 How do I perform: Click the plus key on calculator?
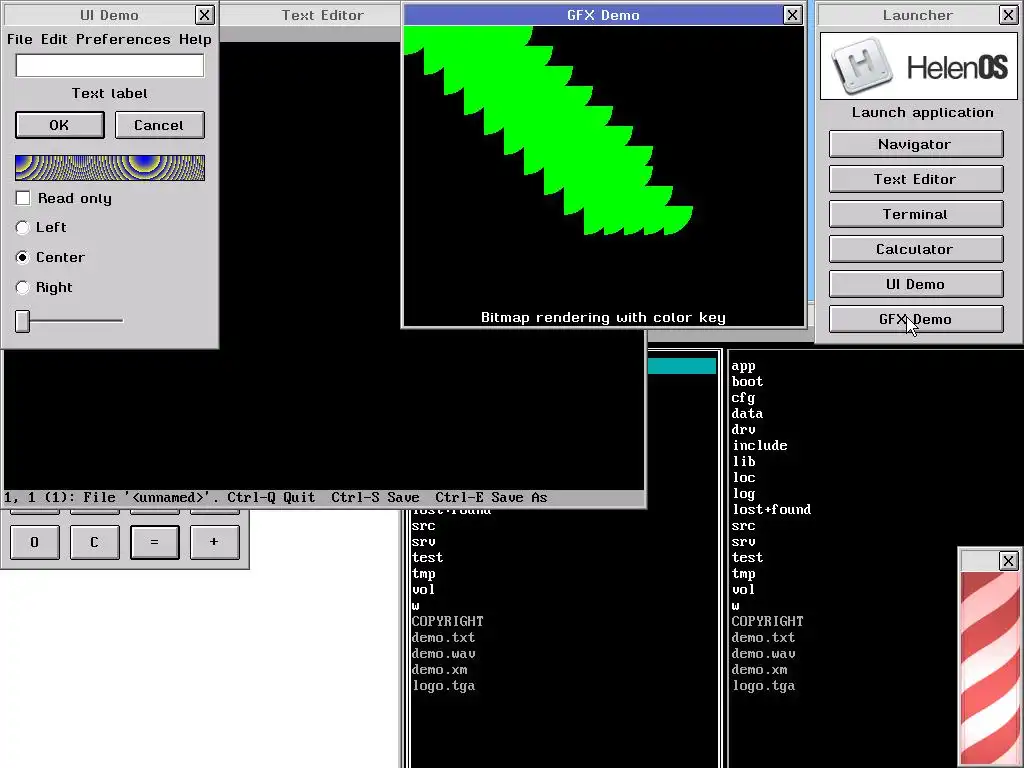pos(215,542)
